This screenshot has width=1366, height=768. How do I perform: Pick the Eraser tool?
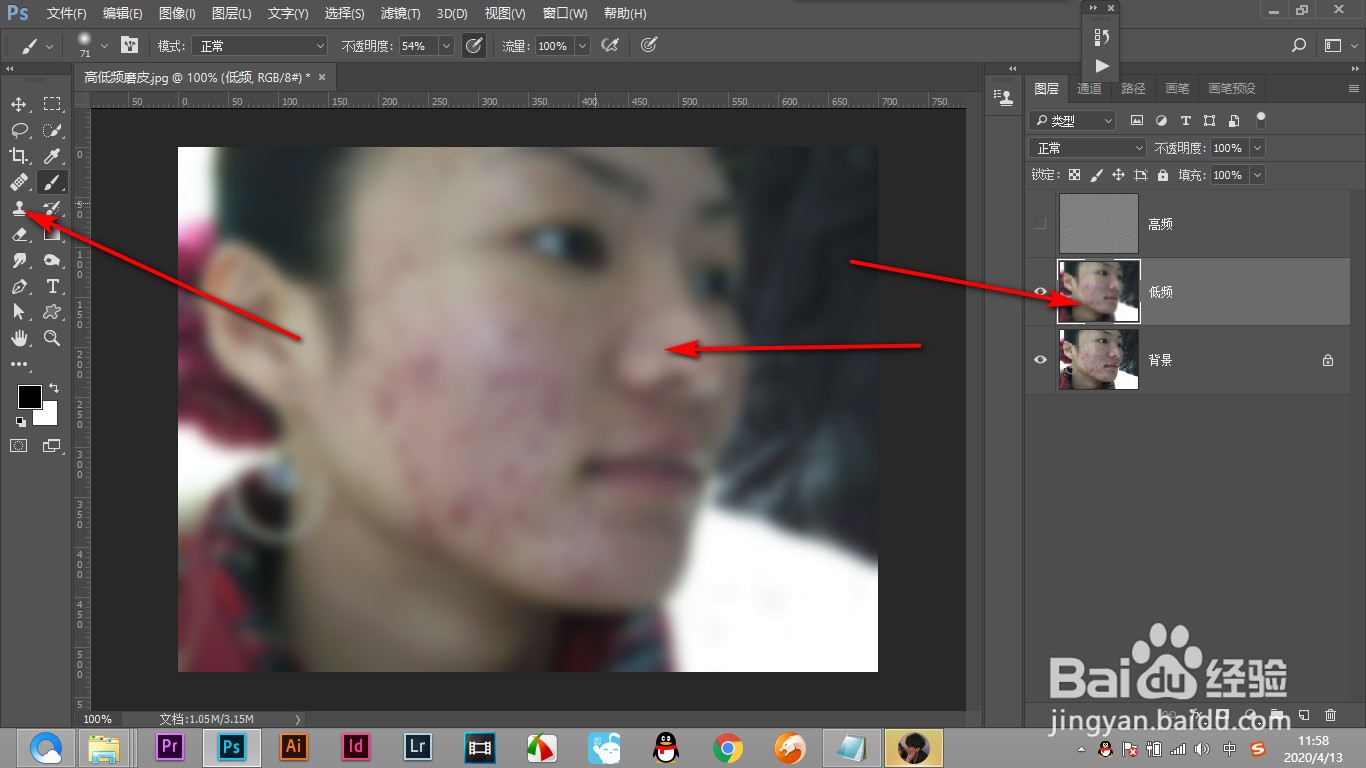pyautogui.click(x=18, y=235)
